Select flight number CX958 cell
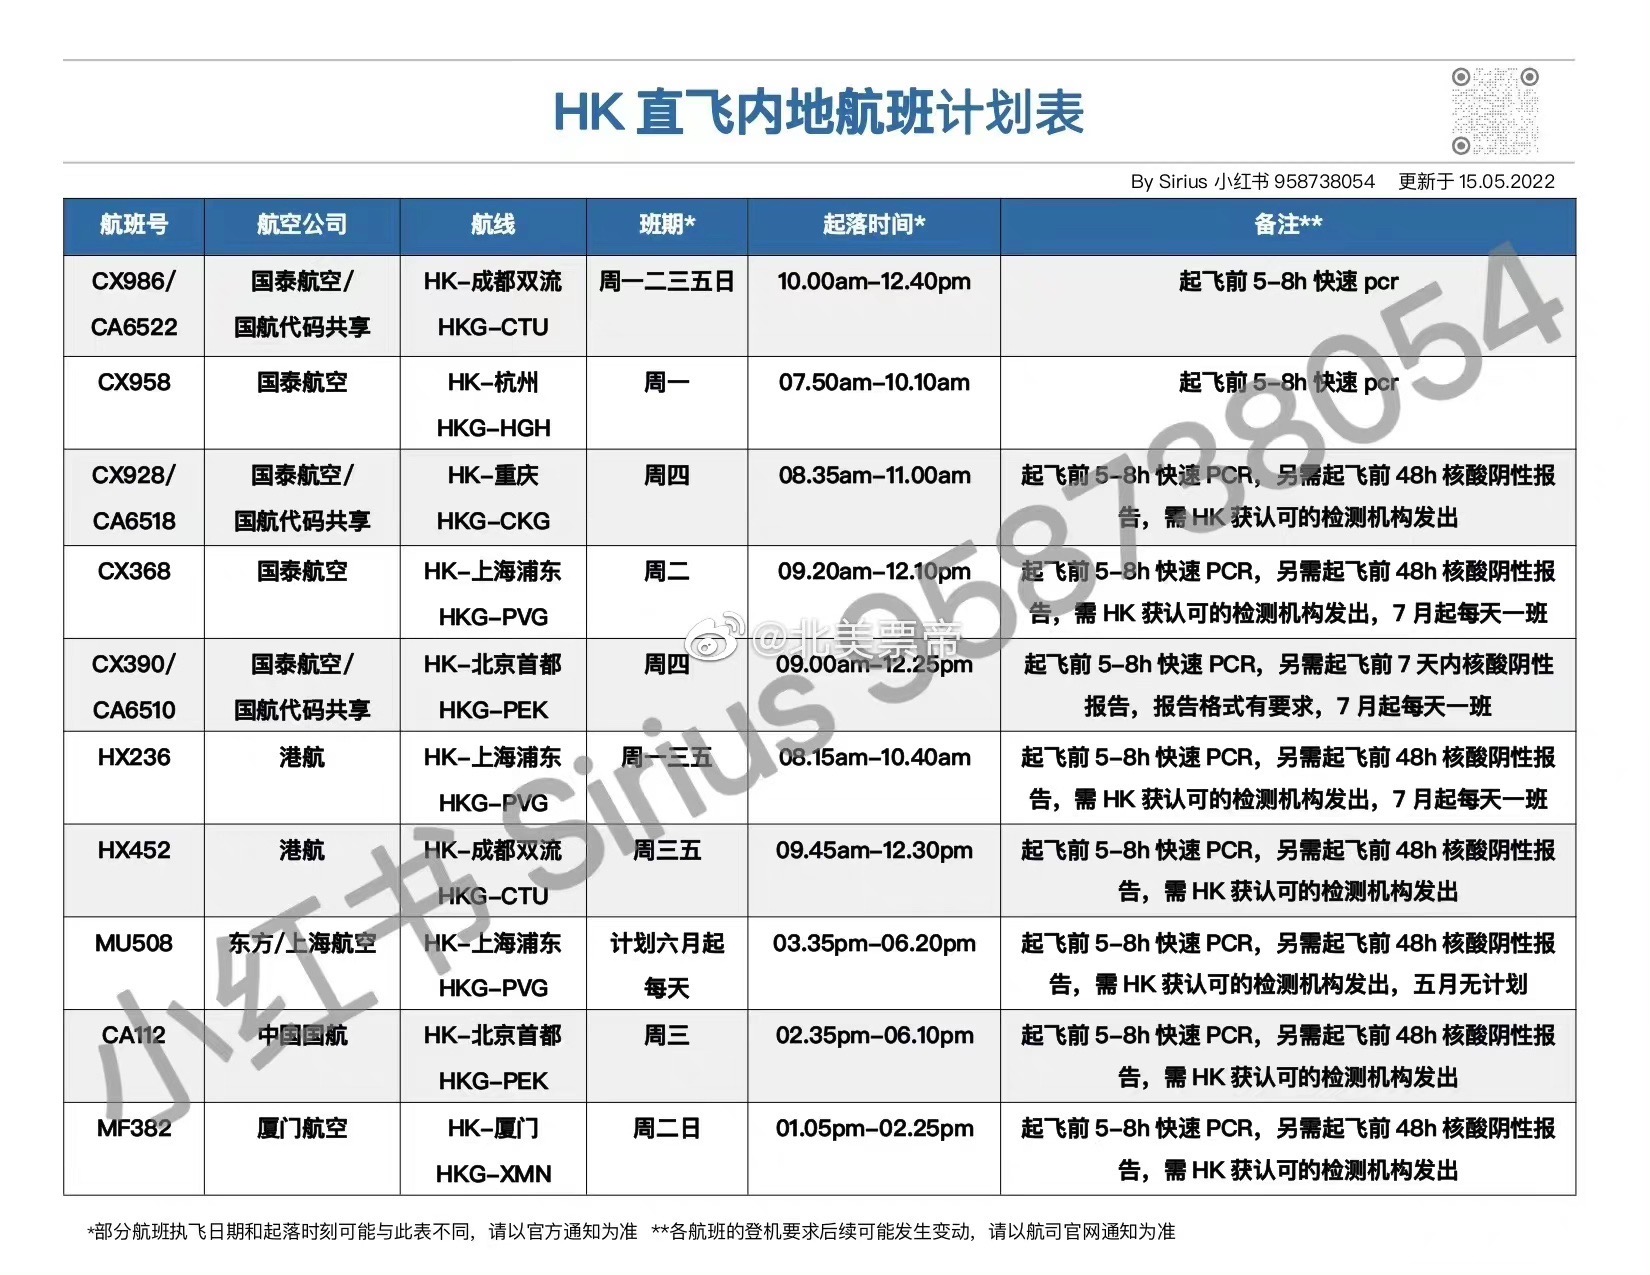The height and width of the screenshot is (1275, 1650). (134, 382)
